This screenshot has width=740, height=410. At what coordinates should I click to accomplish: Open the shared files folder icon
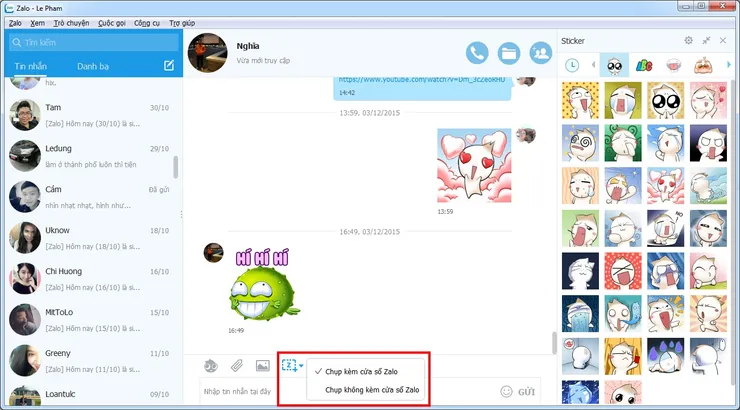[x=509, y=53]
